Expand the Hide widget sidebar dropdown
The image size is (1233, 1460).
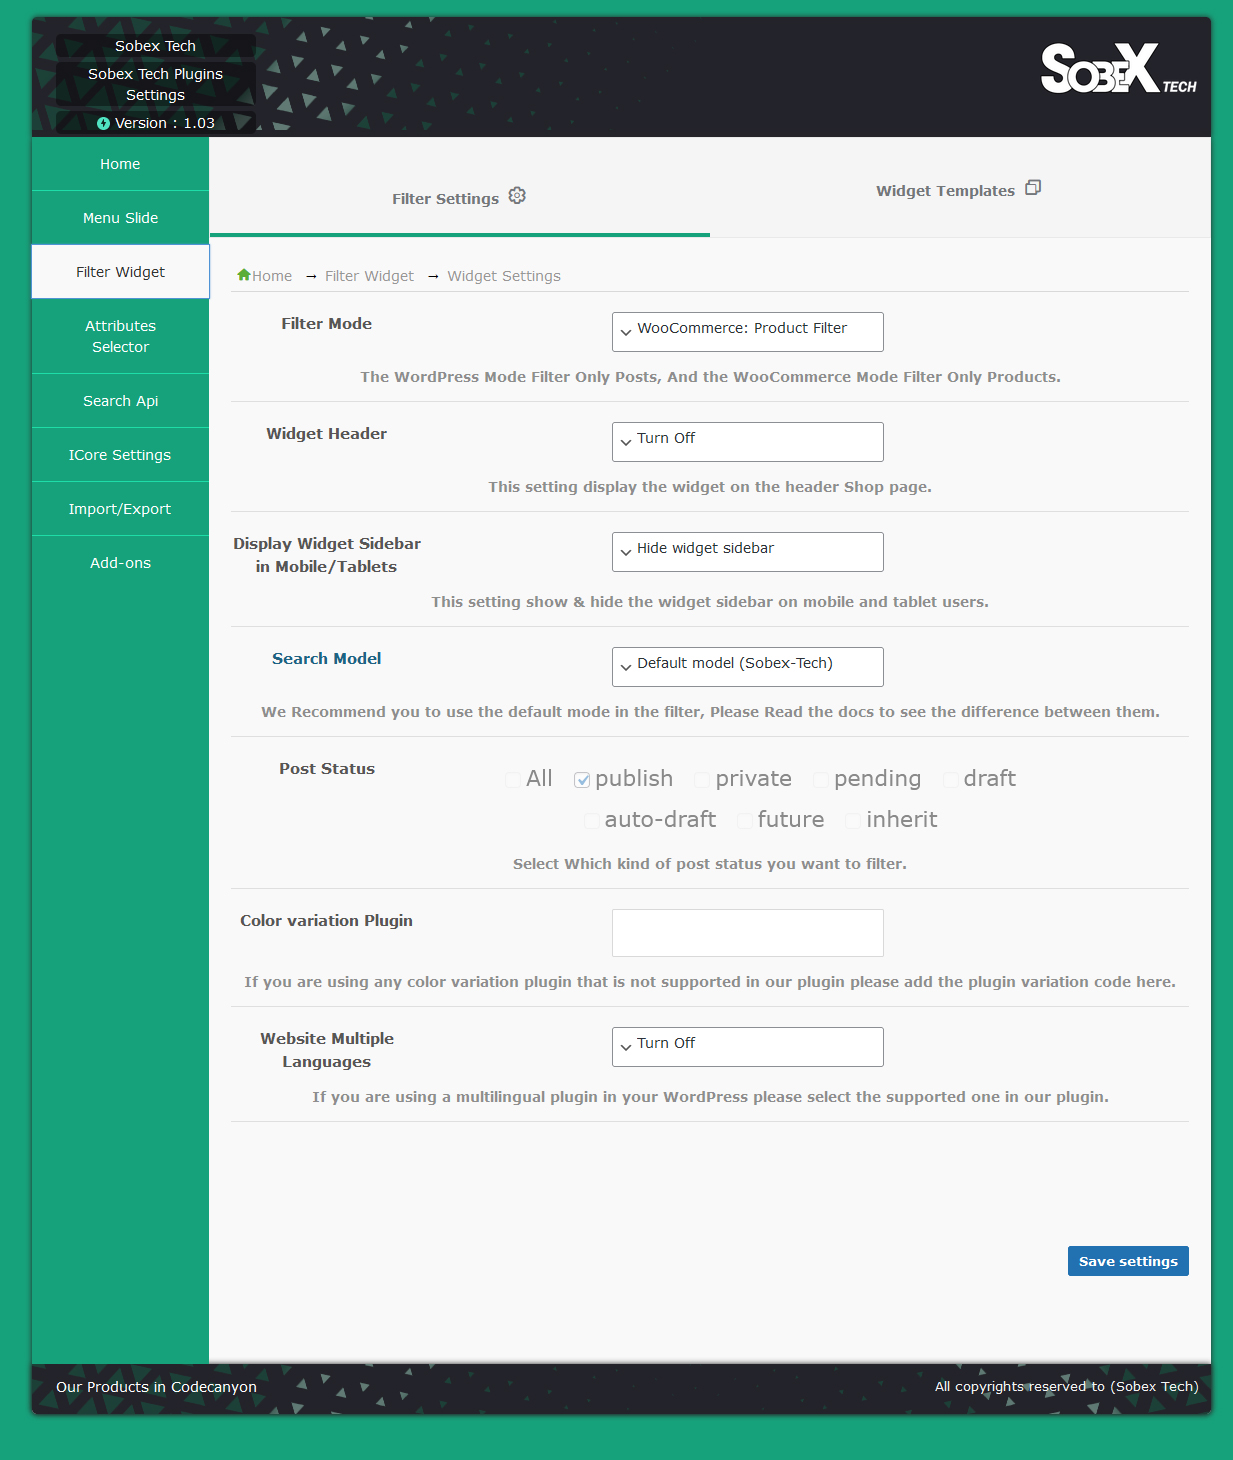point(748,552)
